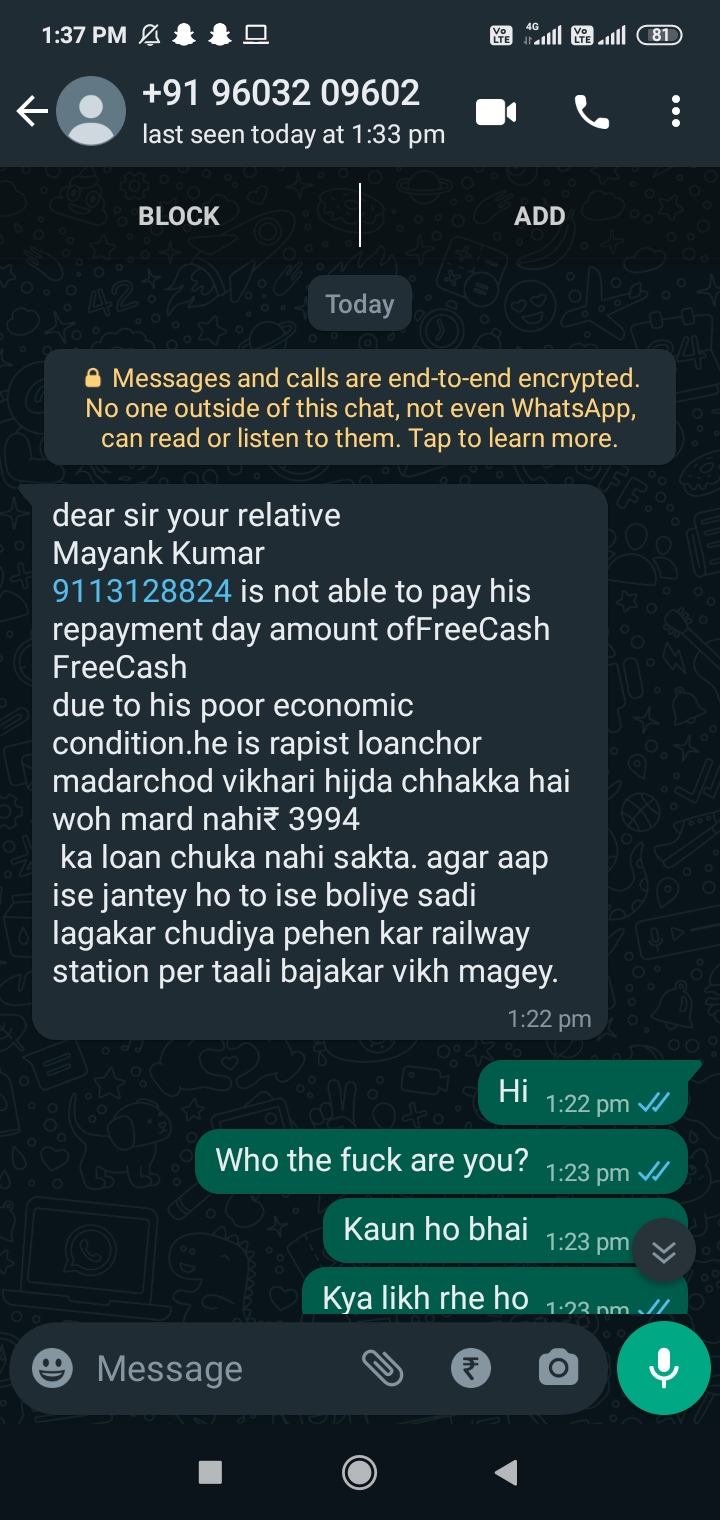Open the contact's profile picture
The width and height of the screenshot is (720, 1520).
[x=91, y=111]
